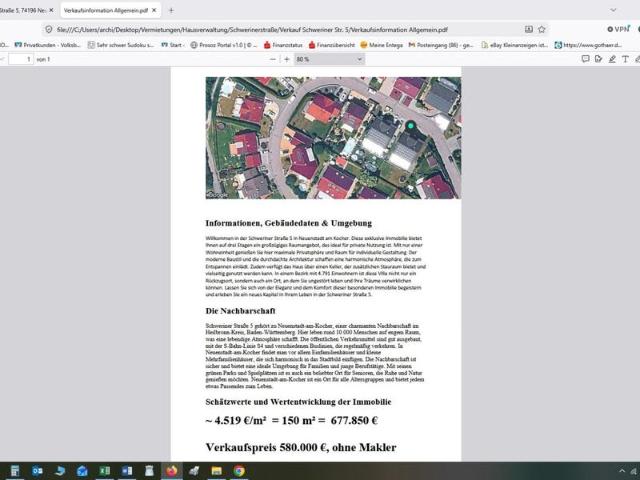Open the eBay Kleinanzeigen bookmark
The width and height of the screenshot is (640, 480).
515,45
